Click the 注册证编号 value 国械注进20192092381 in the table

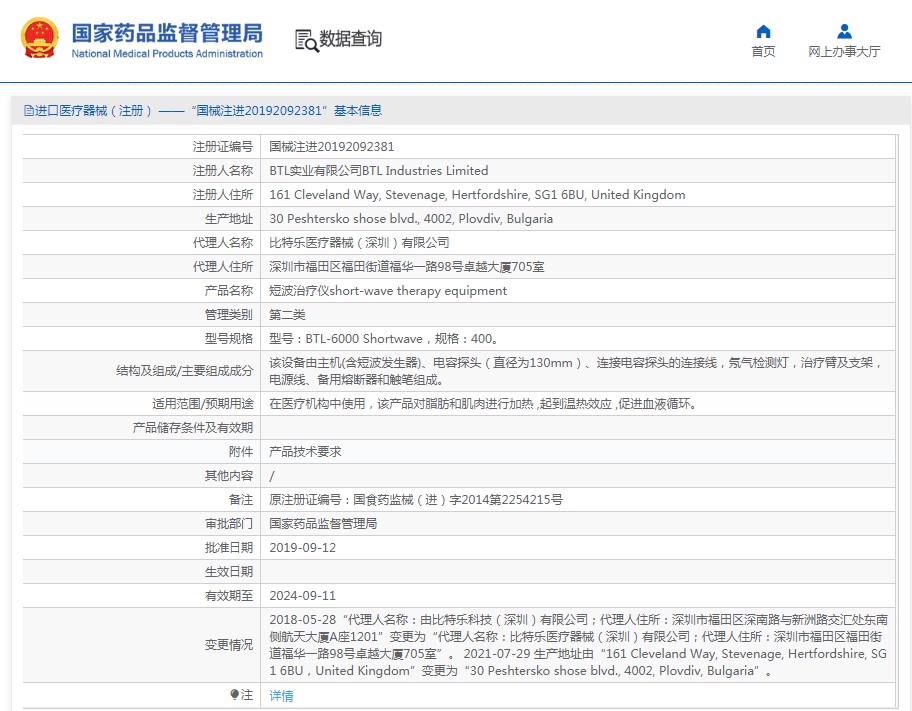pyautogui.click(x=332, y=147)
